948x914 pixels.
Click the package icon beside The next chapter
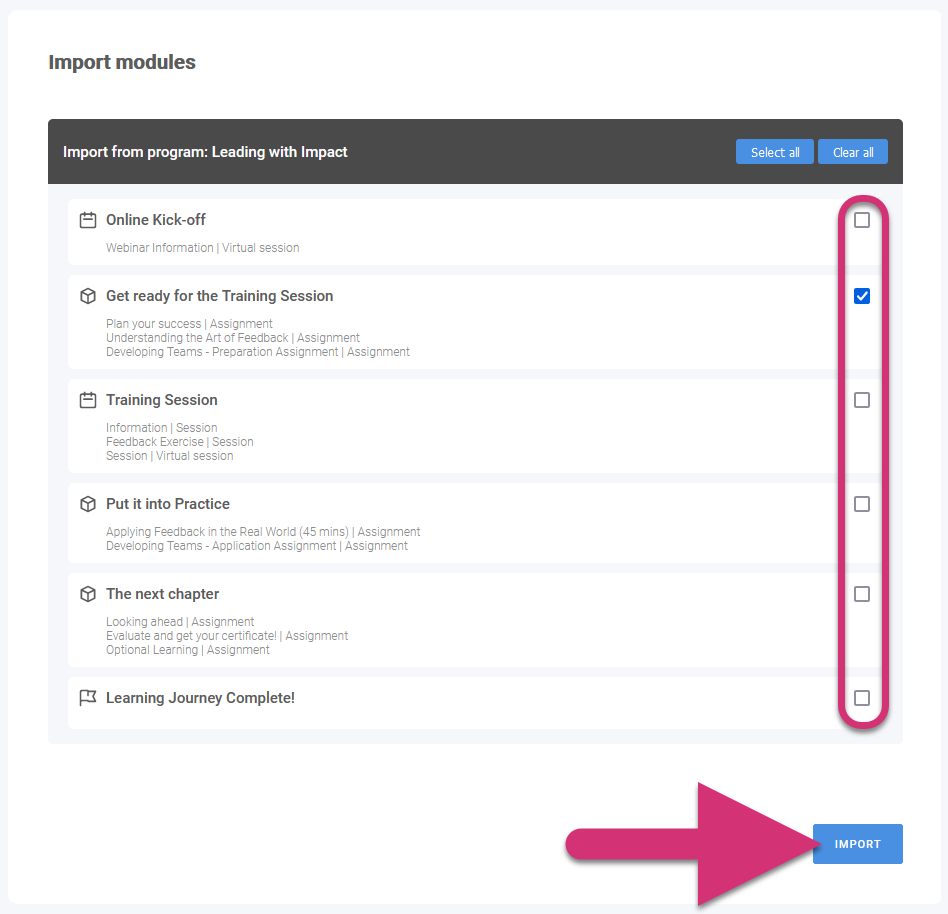(x=87, y=593)
